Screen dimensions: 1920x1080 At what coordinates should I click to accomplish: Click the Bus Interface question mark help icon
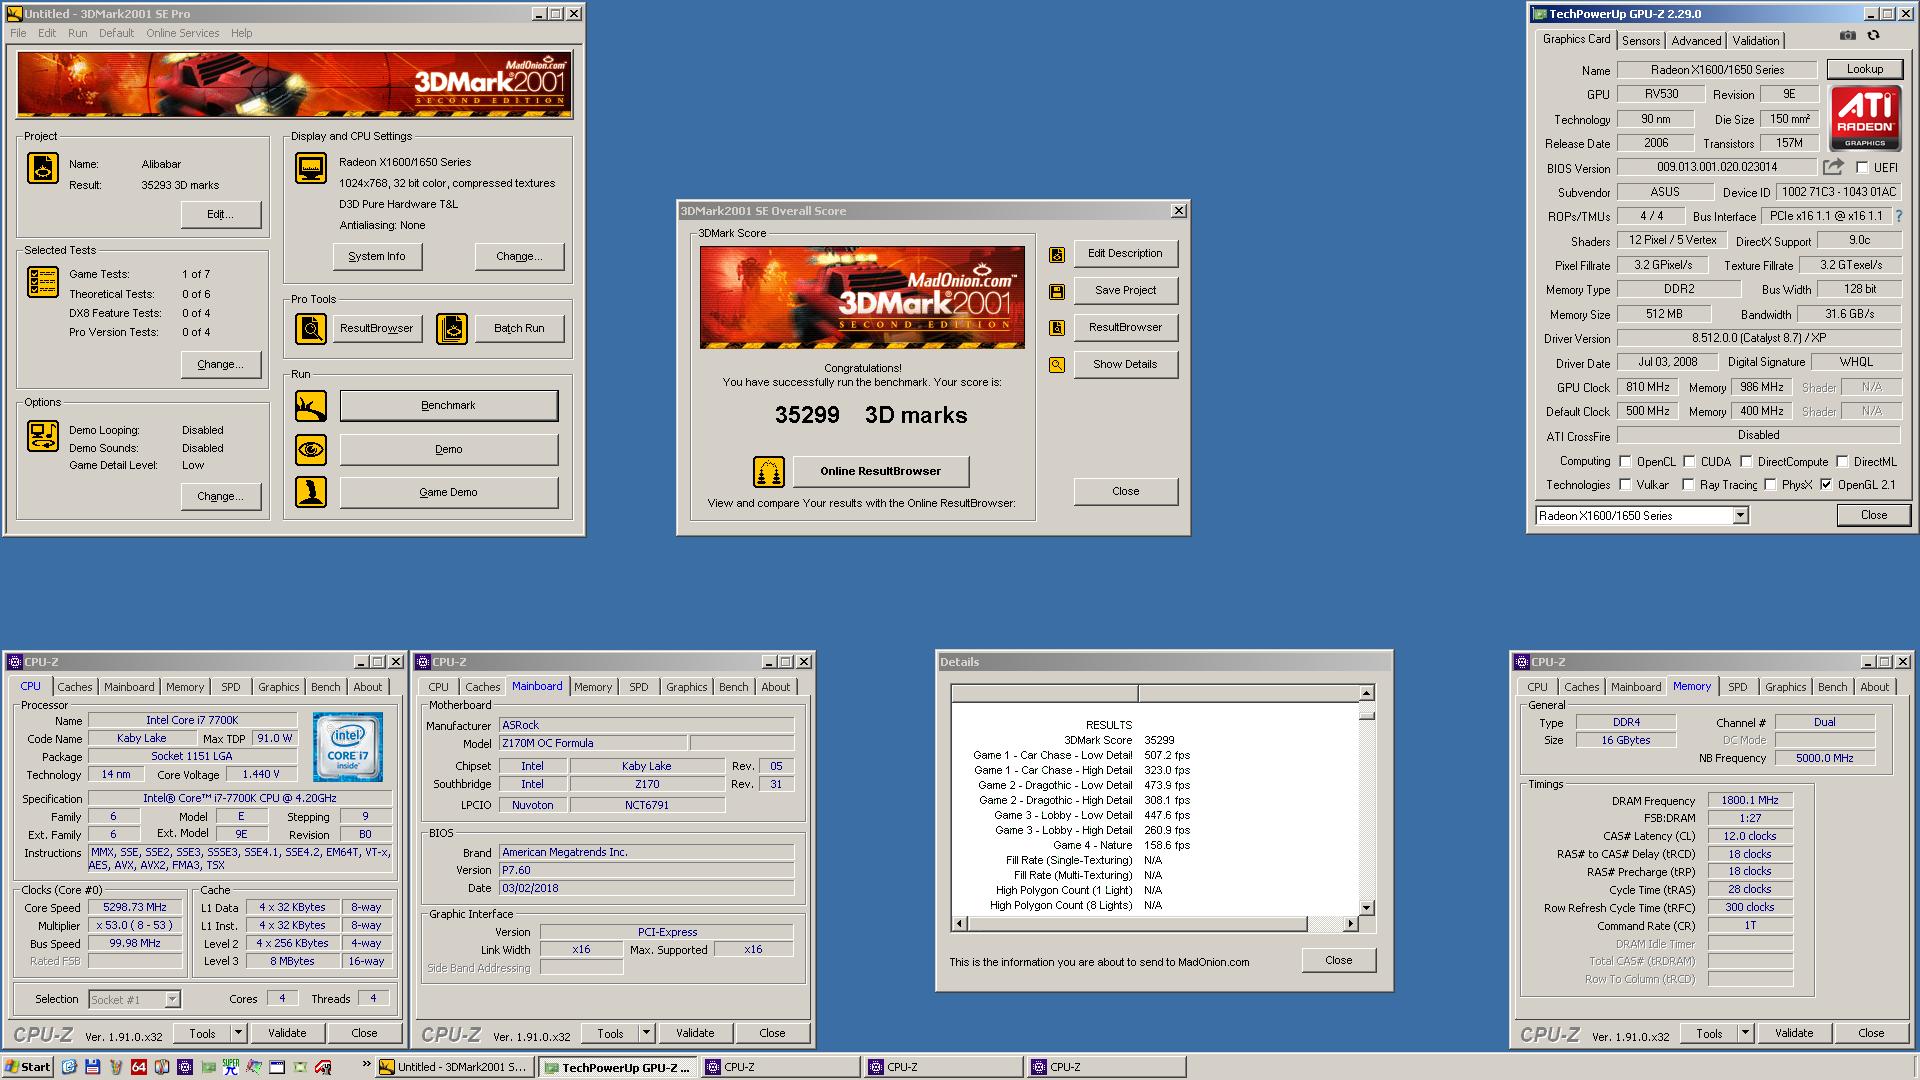click(x=1899, y=216)
